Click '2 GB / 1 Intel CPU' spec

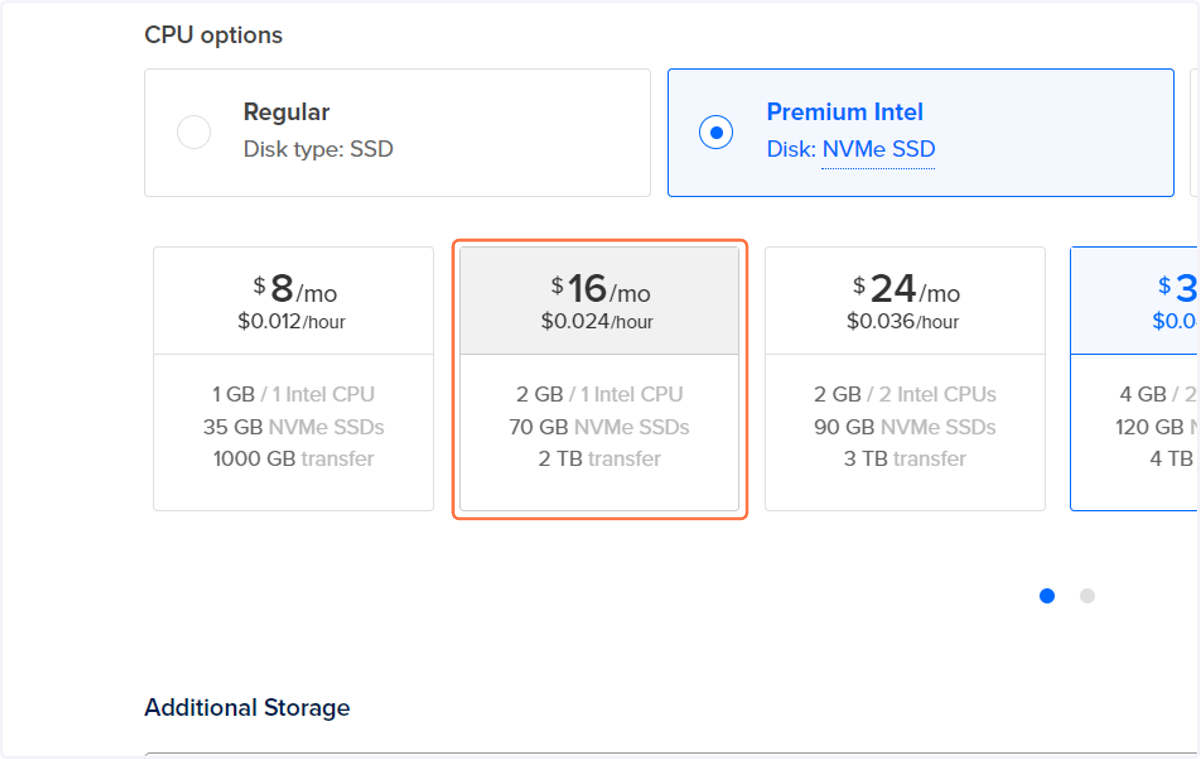coord(599,395)
